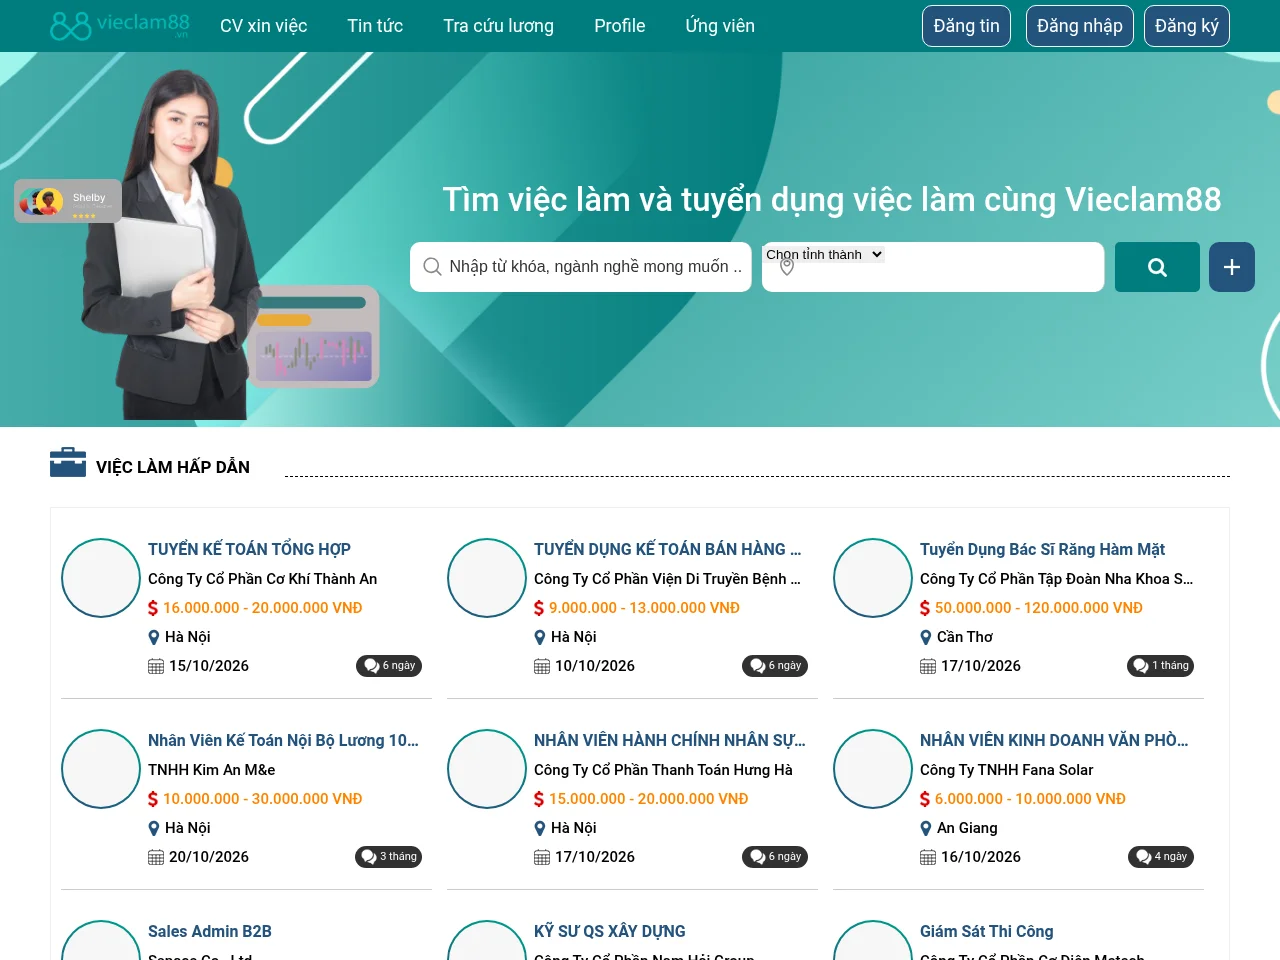Click salary 16.000.000 - 20.000.000 VNĐ
Screen dimensions: 1280x960
point(263,608)
